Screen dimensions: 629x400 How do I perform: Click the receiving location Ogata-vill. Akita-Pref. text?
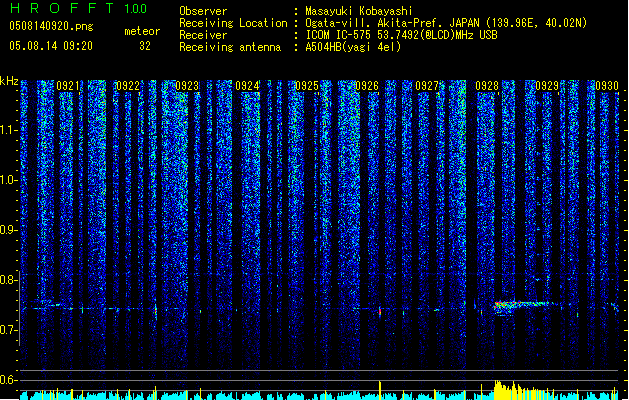pyautogui.click(x=446, y=23)
